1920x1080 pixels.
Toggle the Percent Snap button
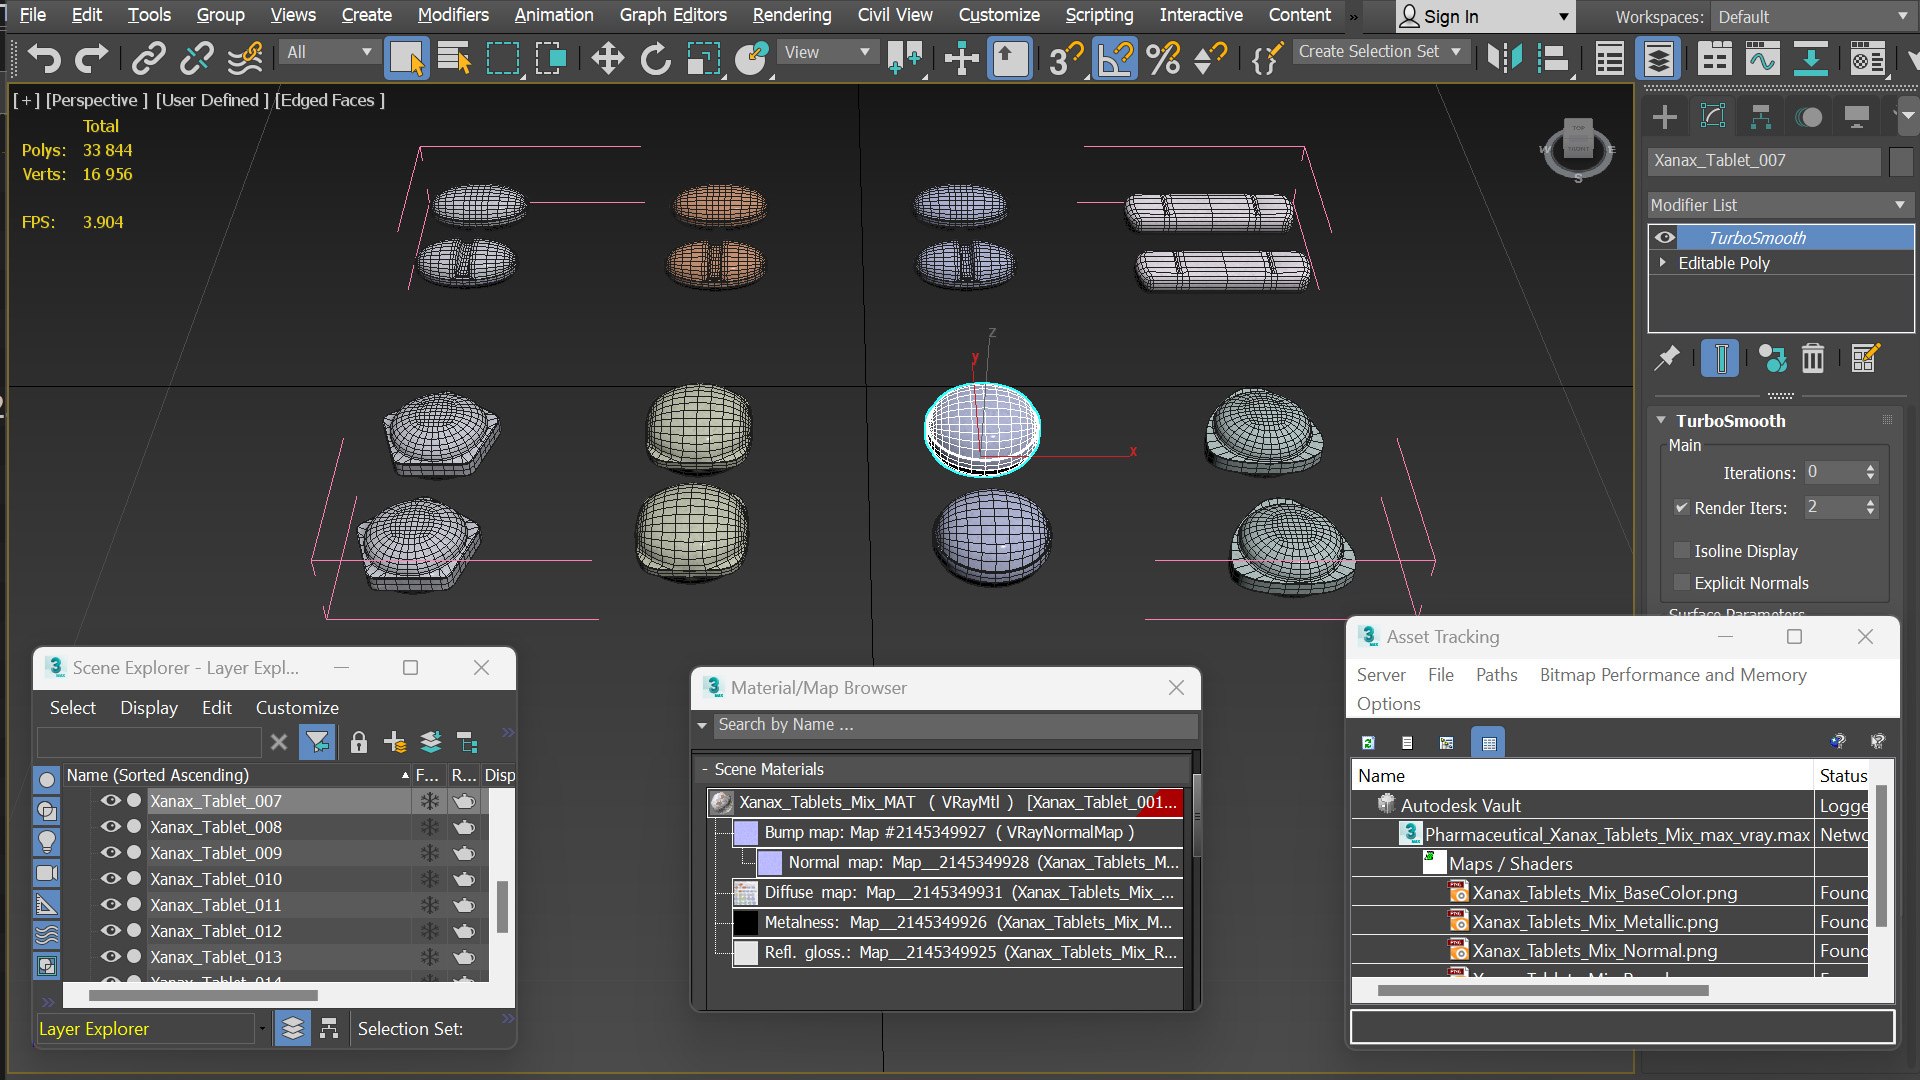tap(1163, 58)
